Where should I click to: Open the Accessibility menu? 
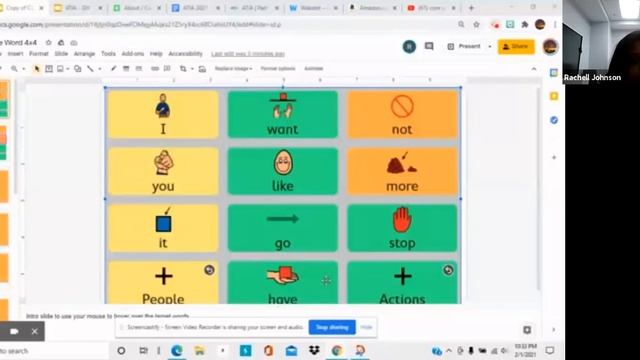pyautogui.click(x=185, y=54)
